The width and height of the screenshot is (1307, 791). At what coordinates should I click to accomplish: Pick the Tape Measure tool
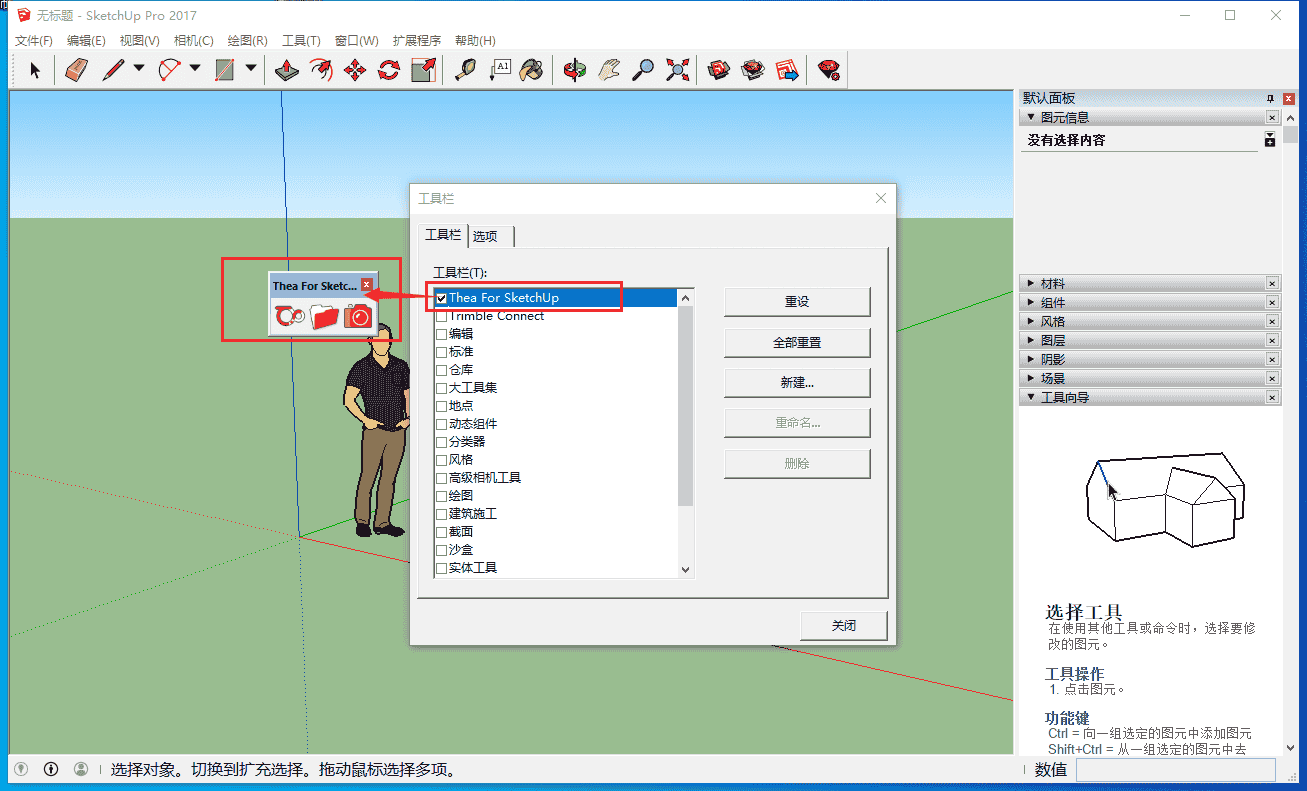pyautogui.click(x=465, y=70)
